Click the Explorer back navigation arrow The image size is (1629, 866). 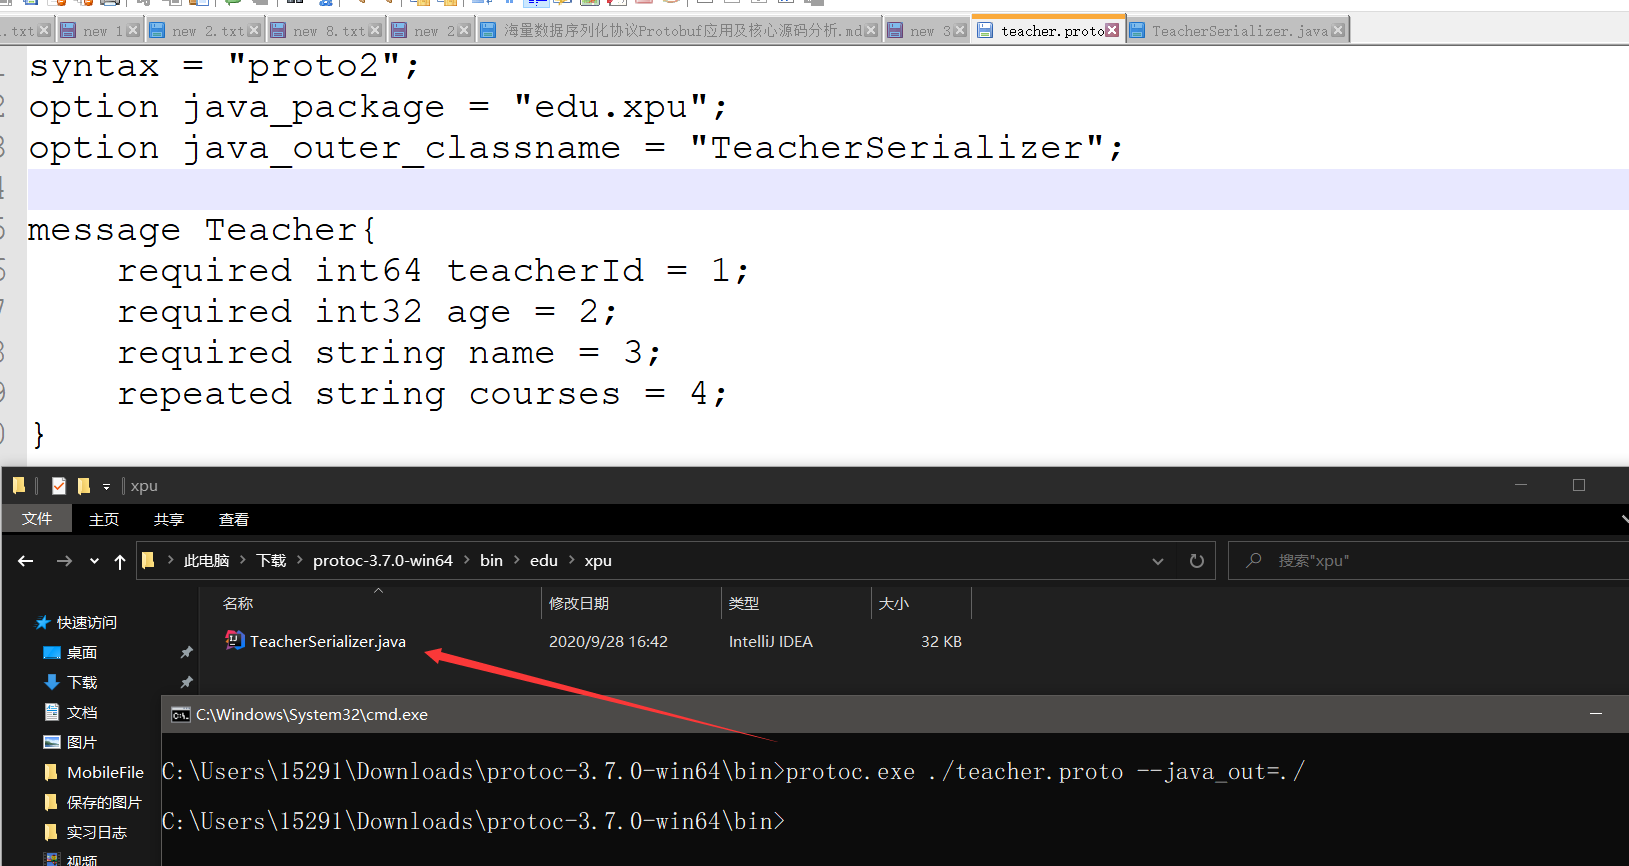tap(26, 561)
